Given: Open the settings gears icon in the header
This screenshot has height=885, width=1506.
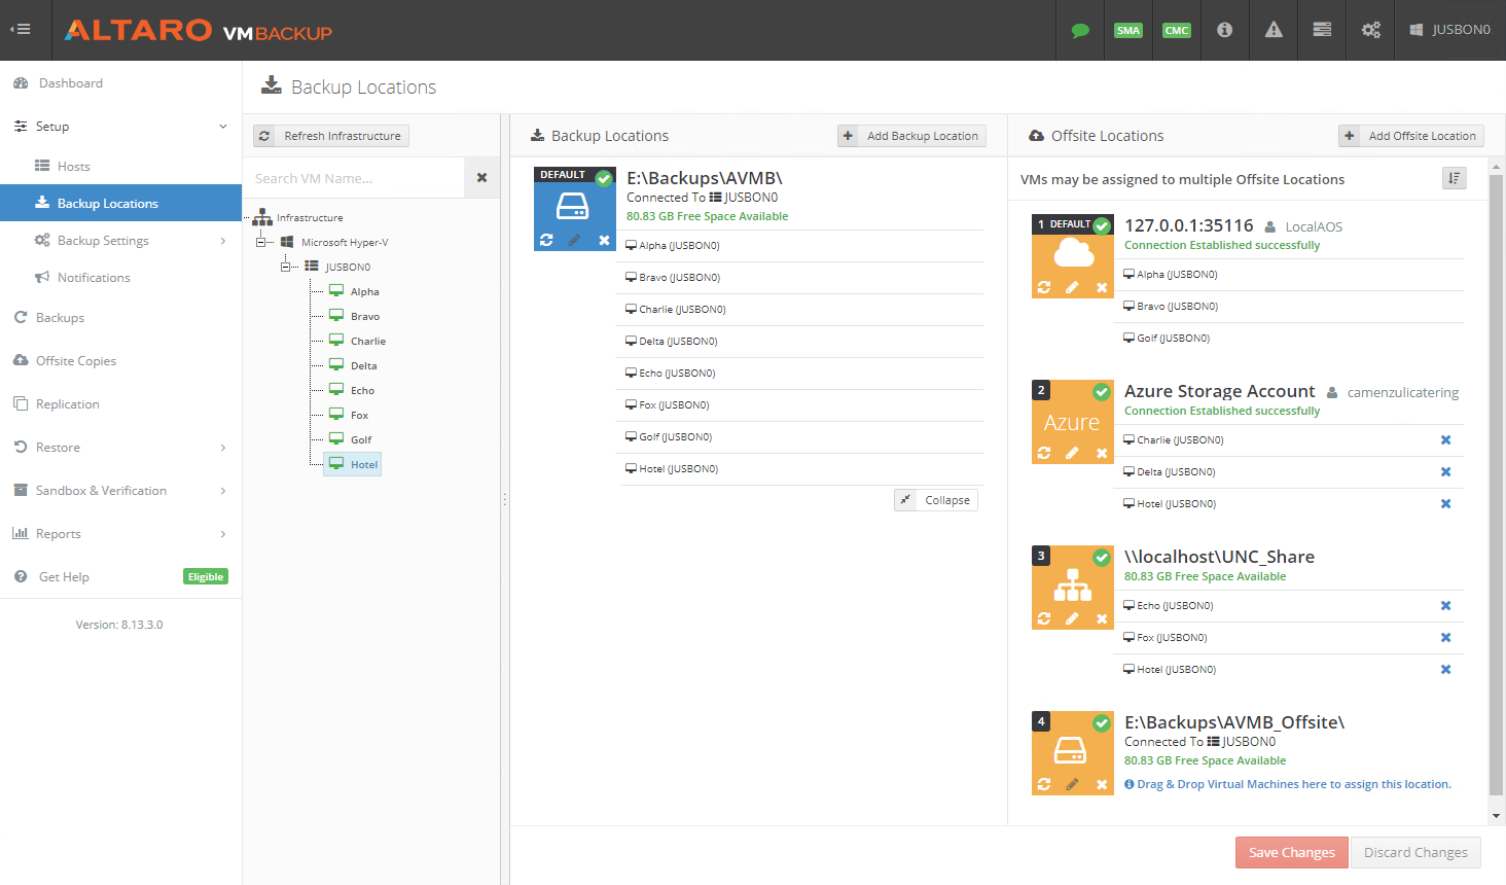Looking at the screenshot, I should [1371, 30].
